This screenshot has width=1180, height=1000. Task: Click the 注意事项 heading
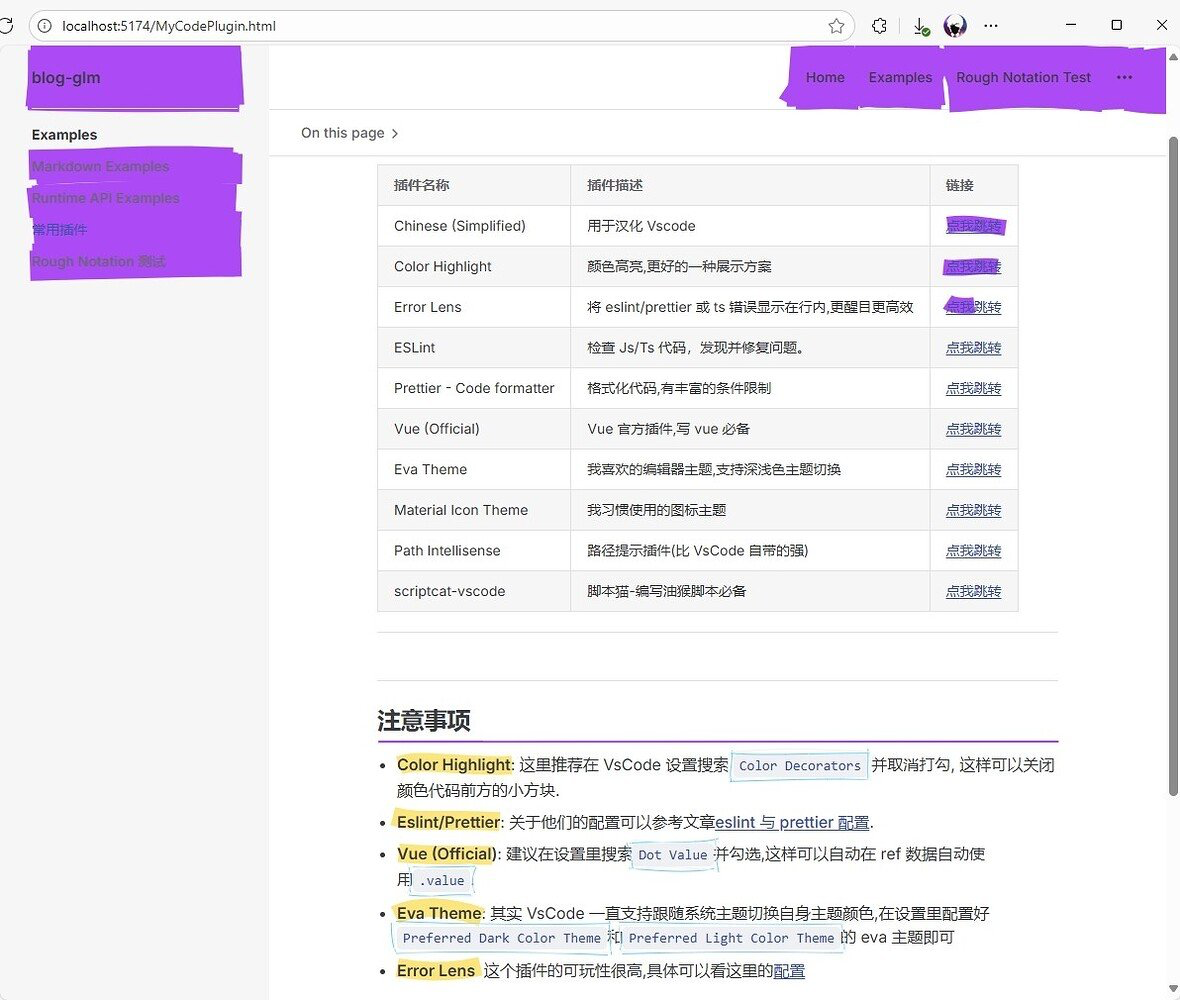pyautogui.click(x=424, y=721)
